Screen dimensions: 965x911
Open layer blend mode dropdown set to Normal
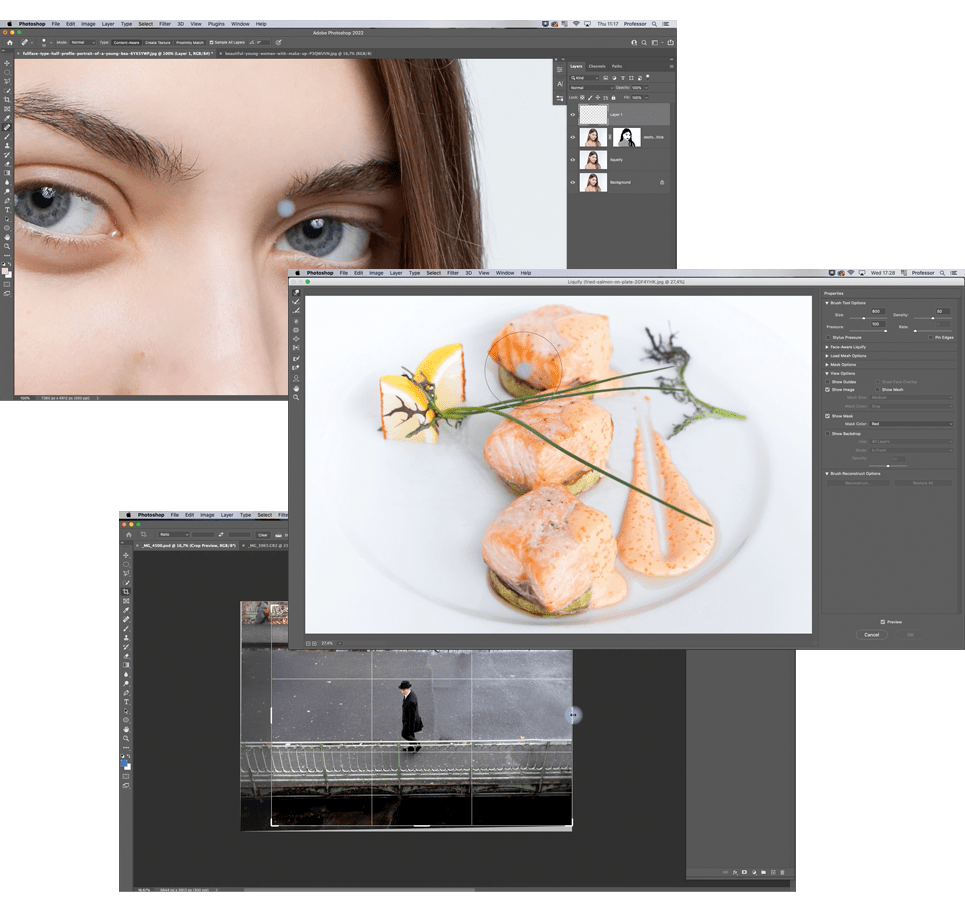coord(591,87)
